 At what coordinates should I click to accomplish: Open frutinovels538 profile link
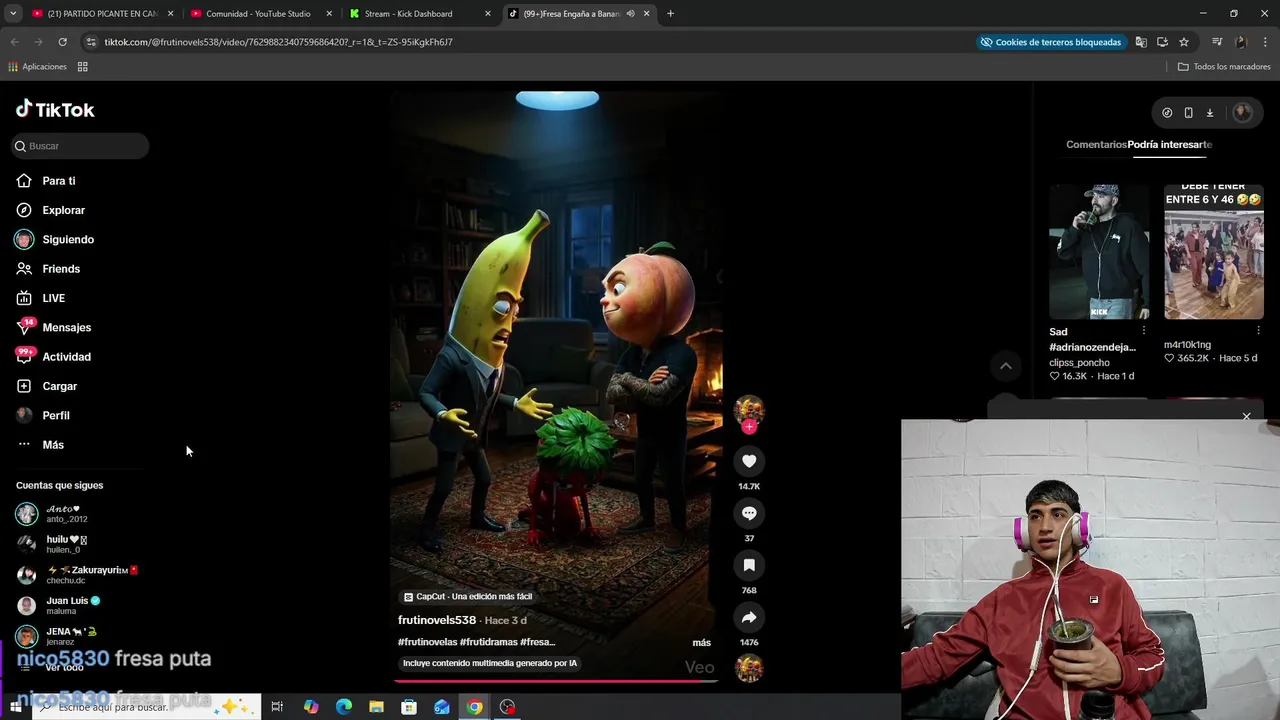437,620
